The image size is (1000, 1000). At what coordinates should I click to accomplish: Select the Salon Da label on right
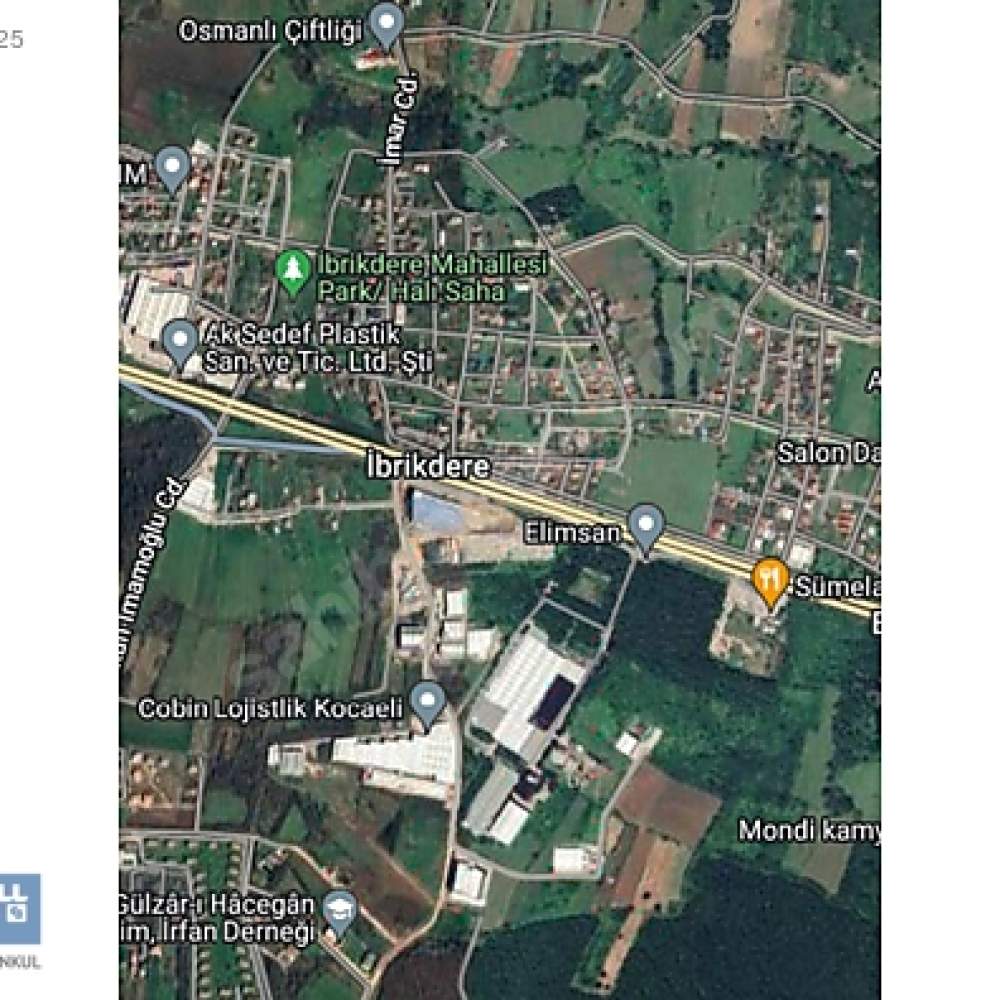coord(829,453)
